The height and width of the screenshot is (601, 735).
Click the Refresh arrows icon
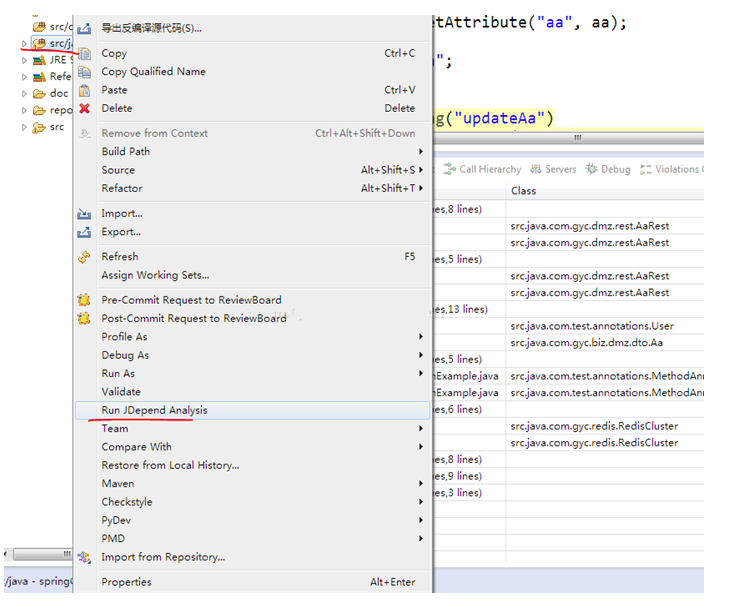tap(84, 257)
